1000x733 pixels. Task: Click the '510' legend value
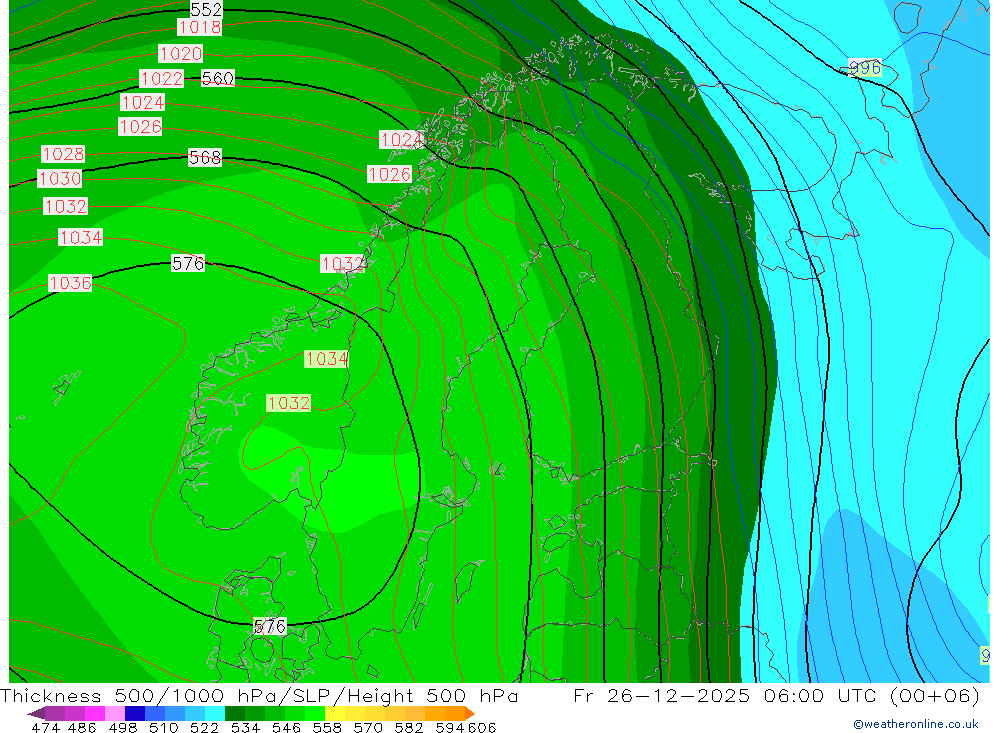[164, 728]
